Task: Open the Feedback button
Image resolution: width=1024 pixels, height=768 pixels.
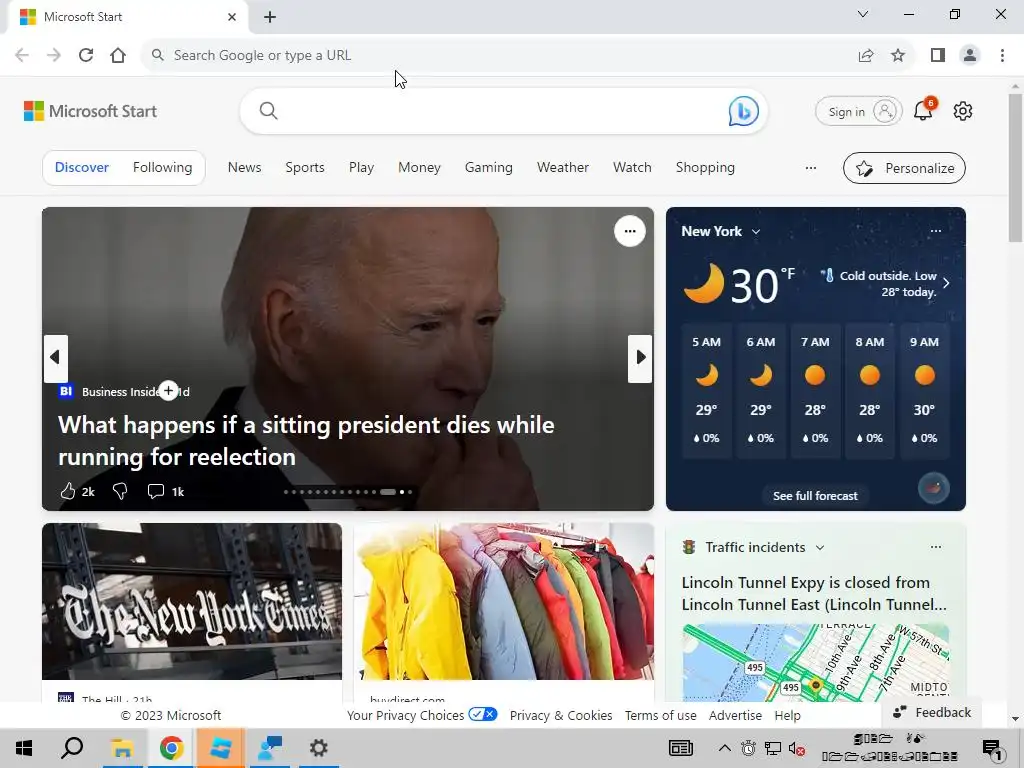Action: click(932, 712)
